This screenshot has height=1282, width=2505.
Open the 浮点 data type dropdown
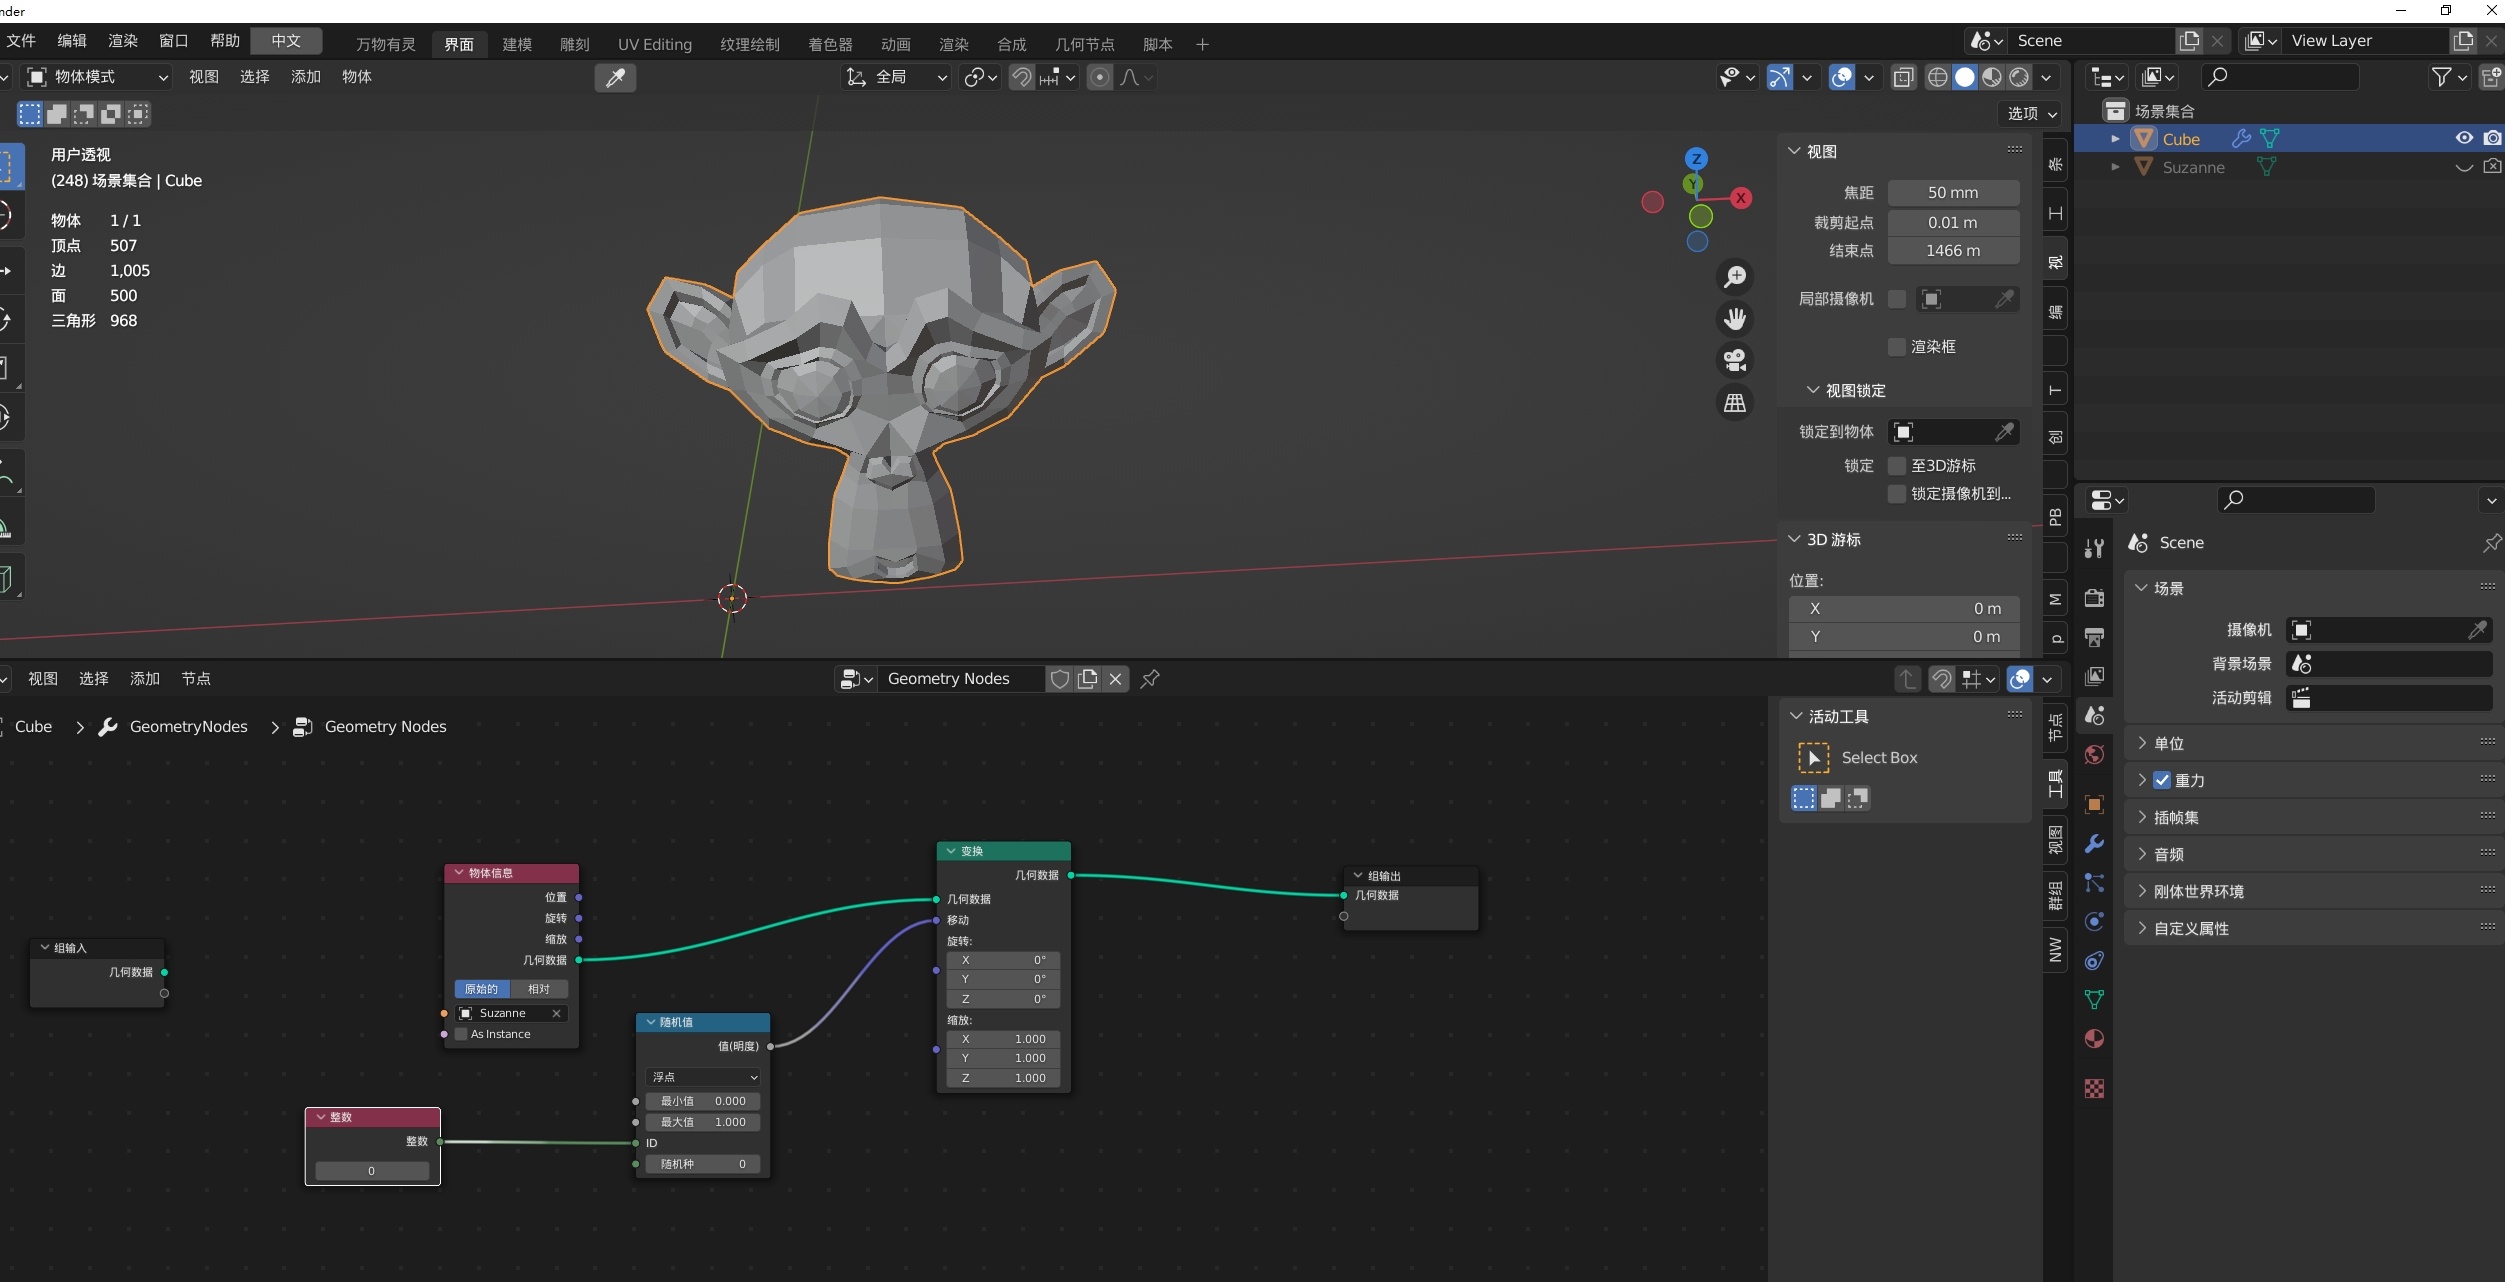tap(704, 1077)
